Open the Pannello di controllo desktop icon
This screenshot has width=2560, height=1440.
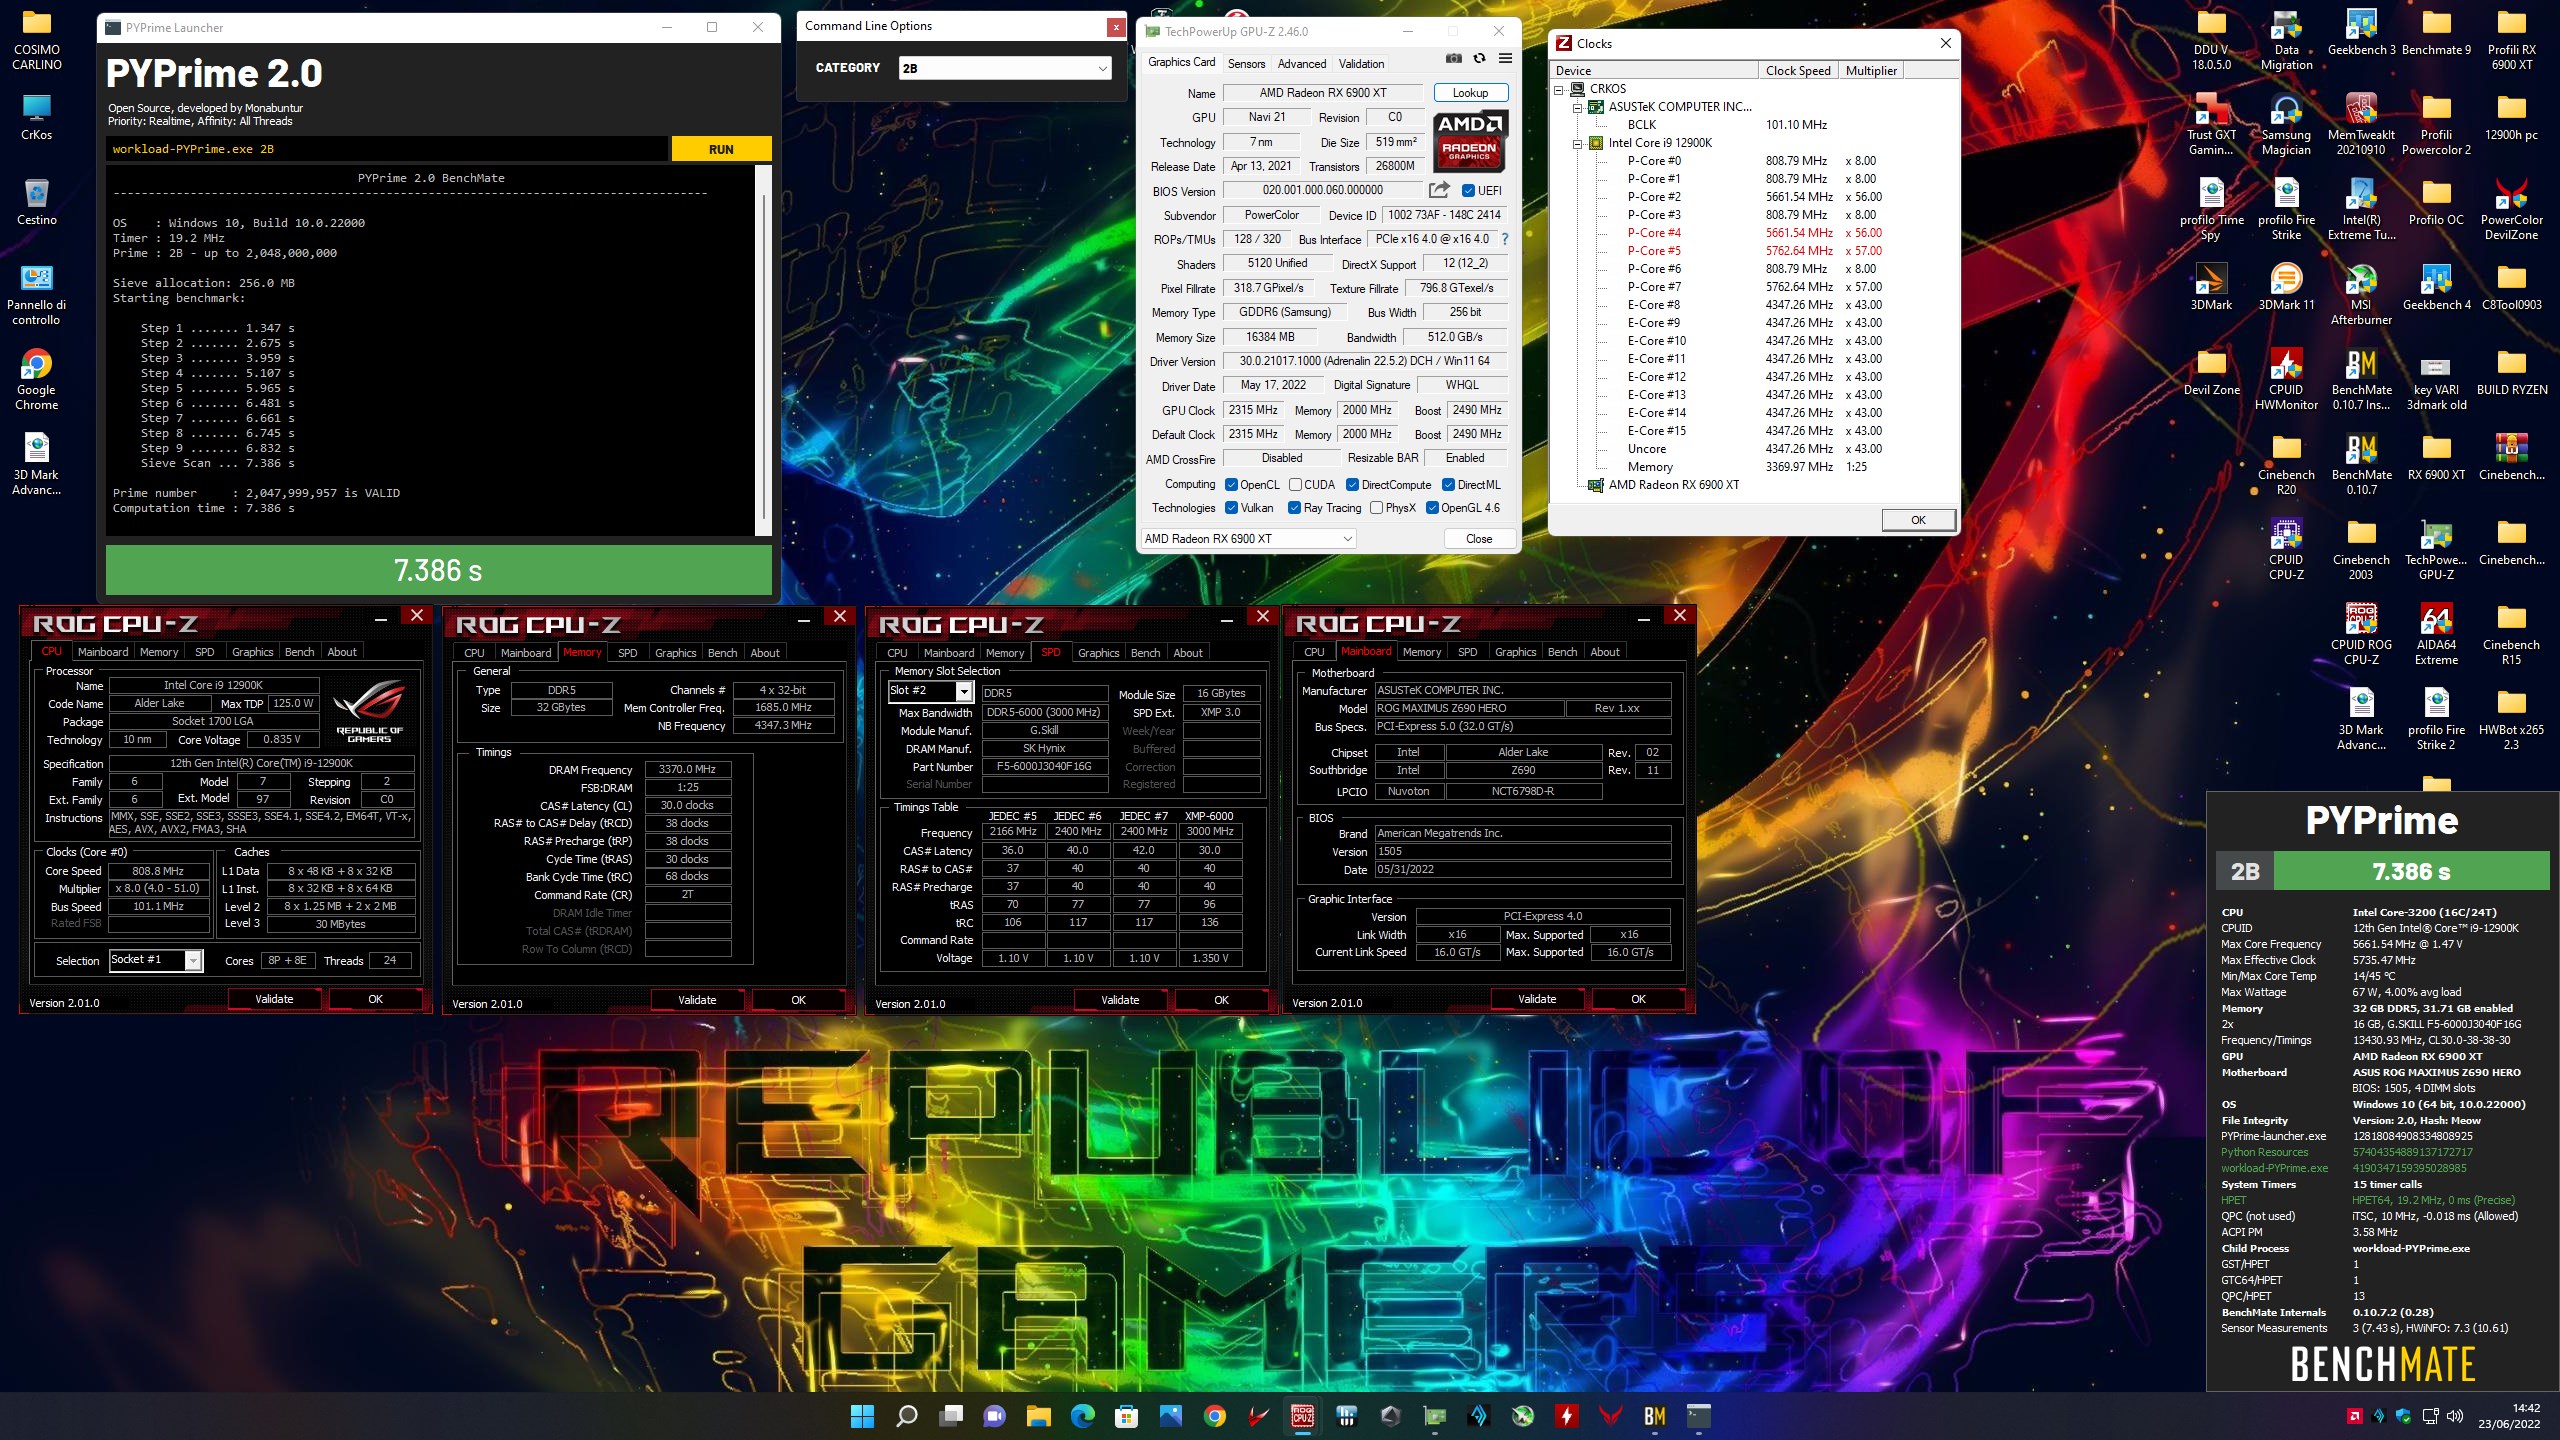pyautogui.click(x=36, y=295)
